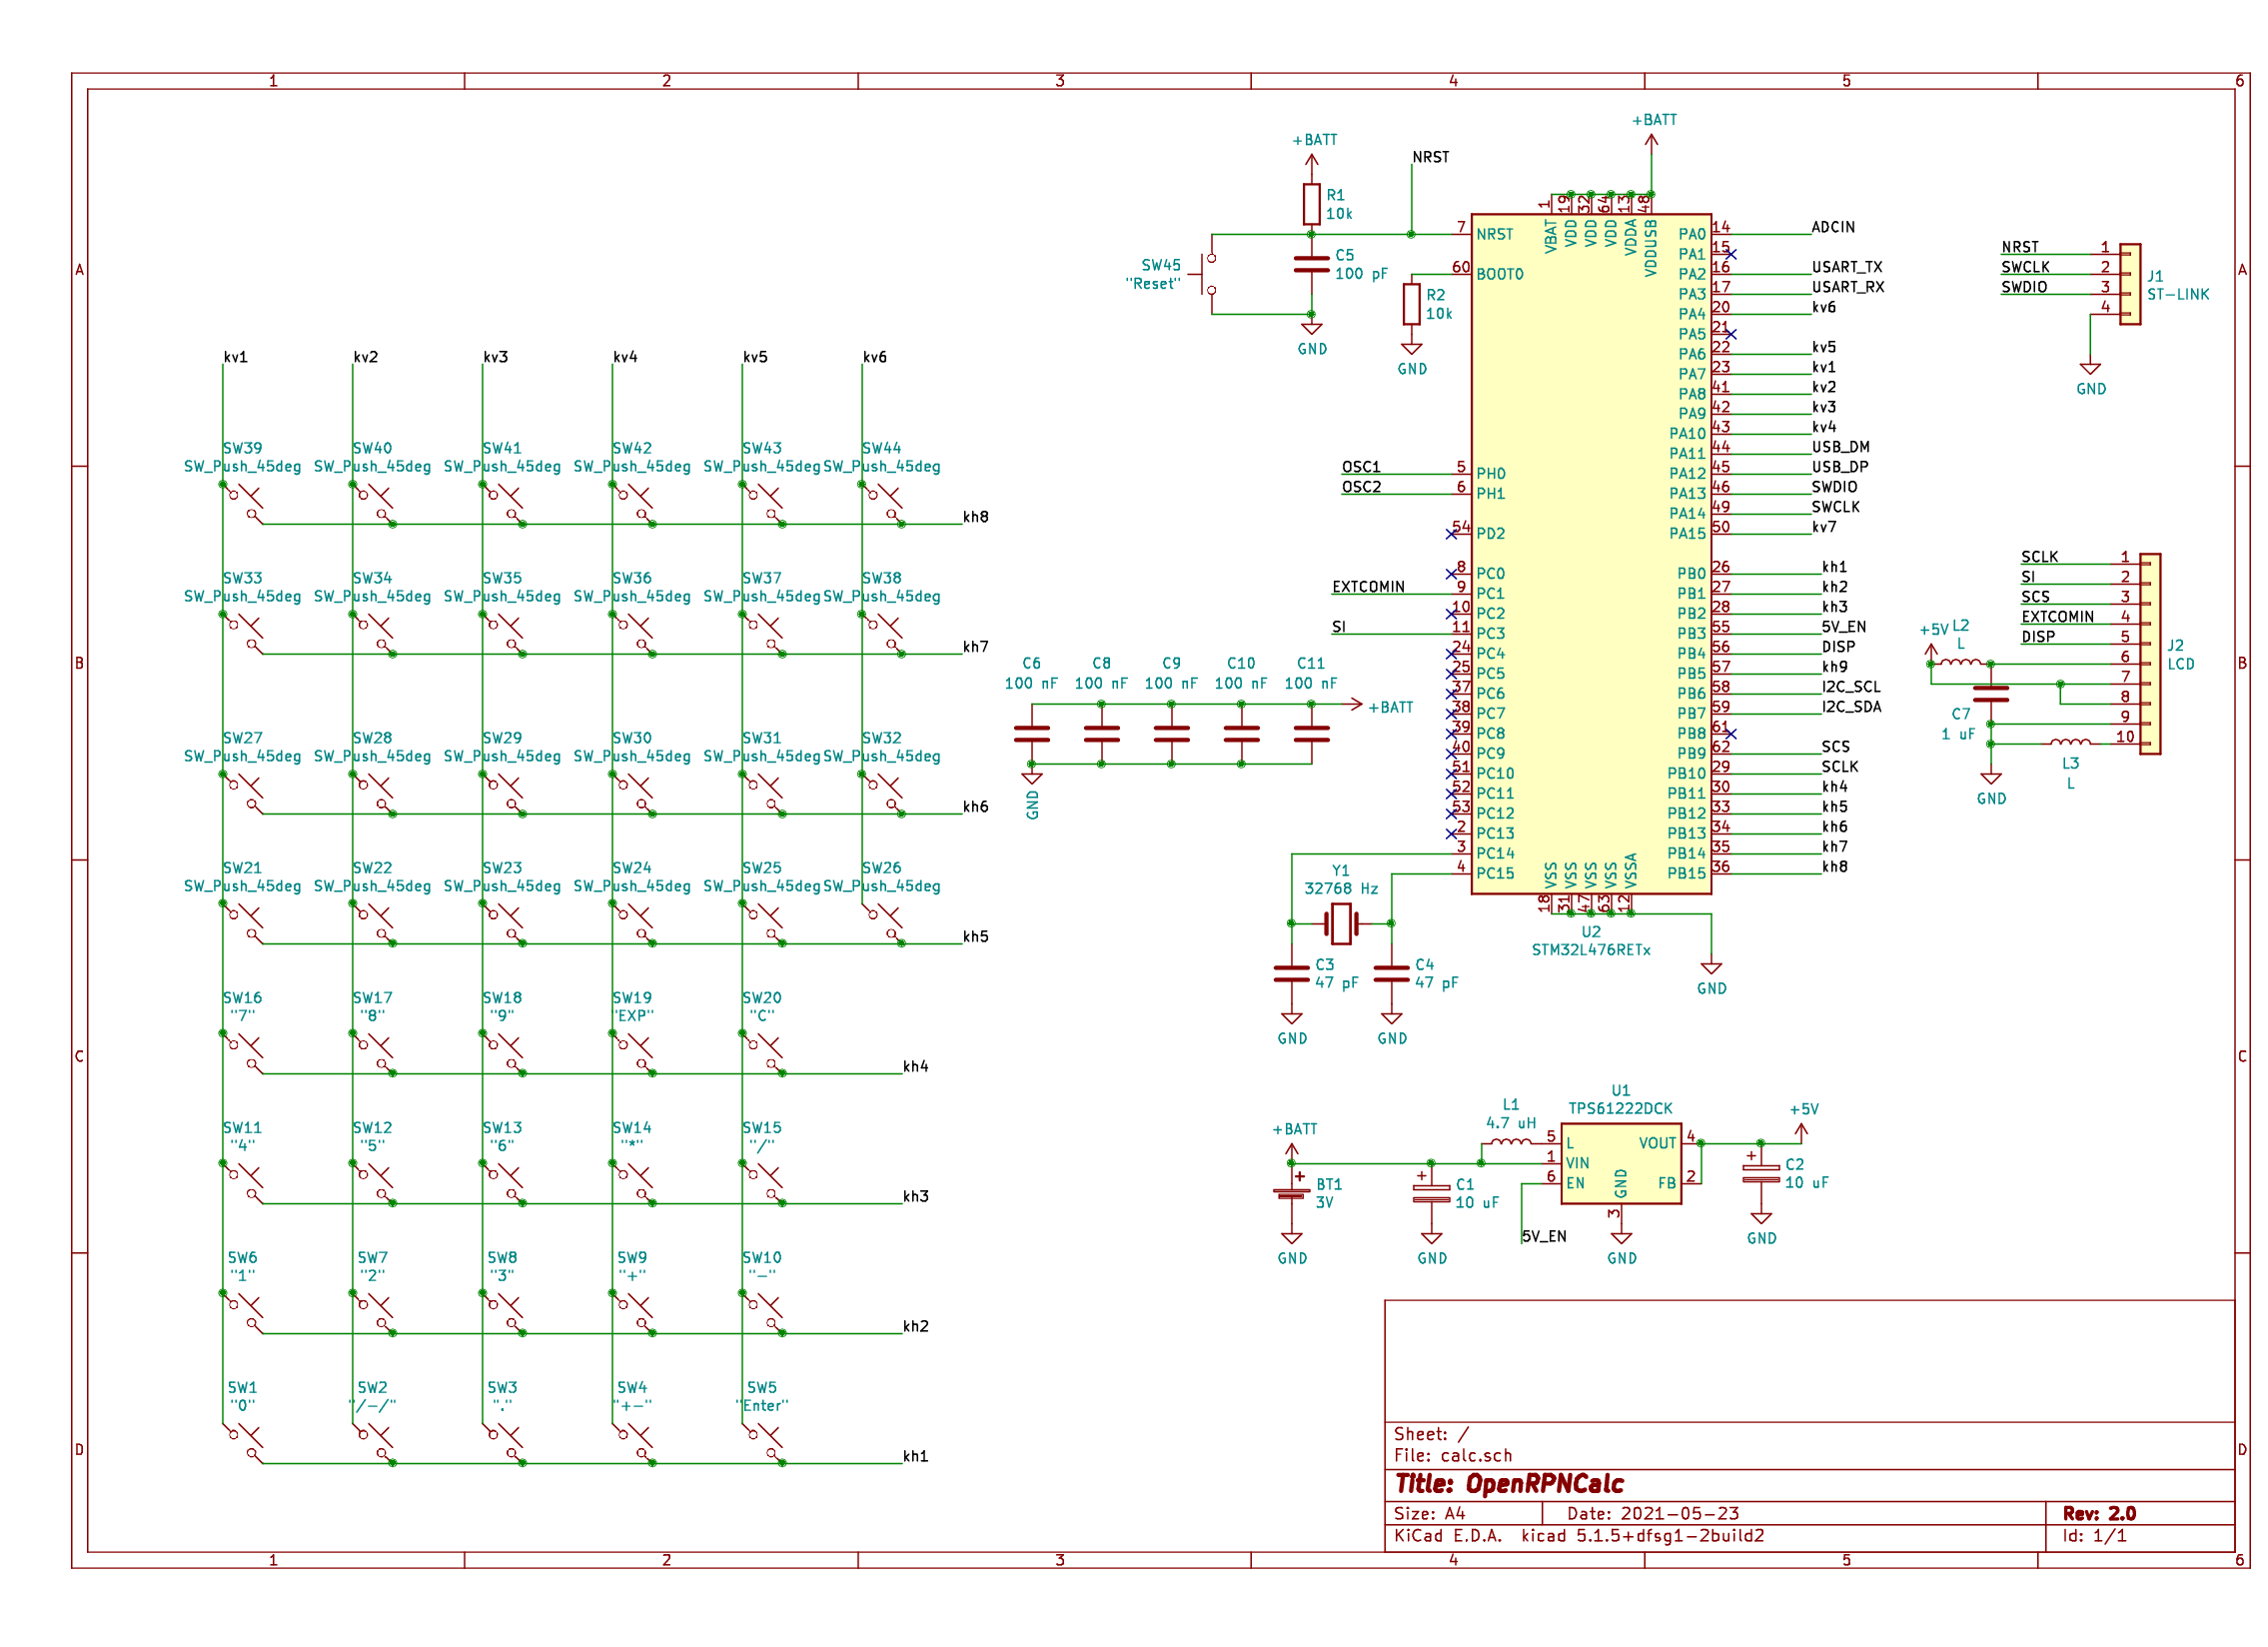Screen dimensions: 2268x1647
Task: Click the "Size: A4" field
Action: point(1429,1514)
